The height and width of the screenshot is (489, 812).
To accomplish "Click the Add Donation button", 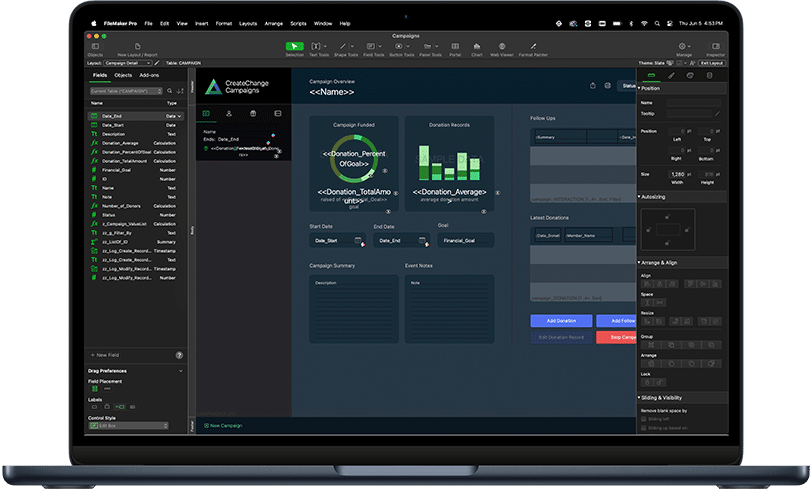I will [x=560, y=321].
